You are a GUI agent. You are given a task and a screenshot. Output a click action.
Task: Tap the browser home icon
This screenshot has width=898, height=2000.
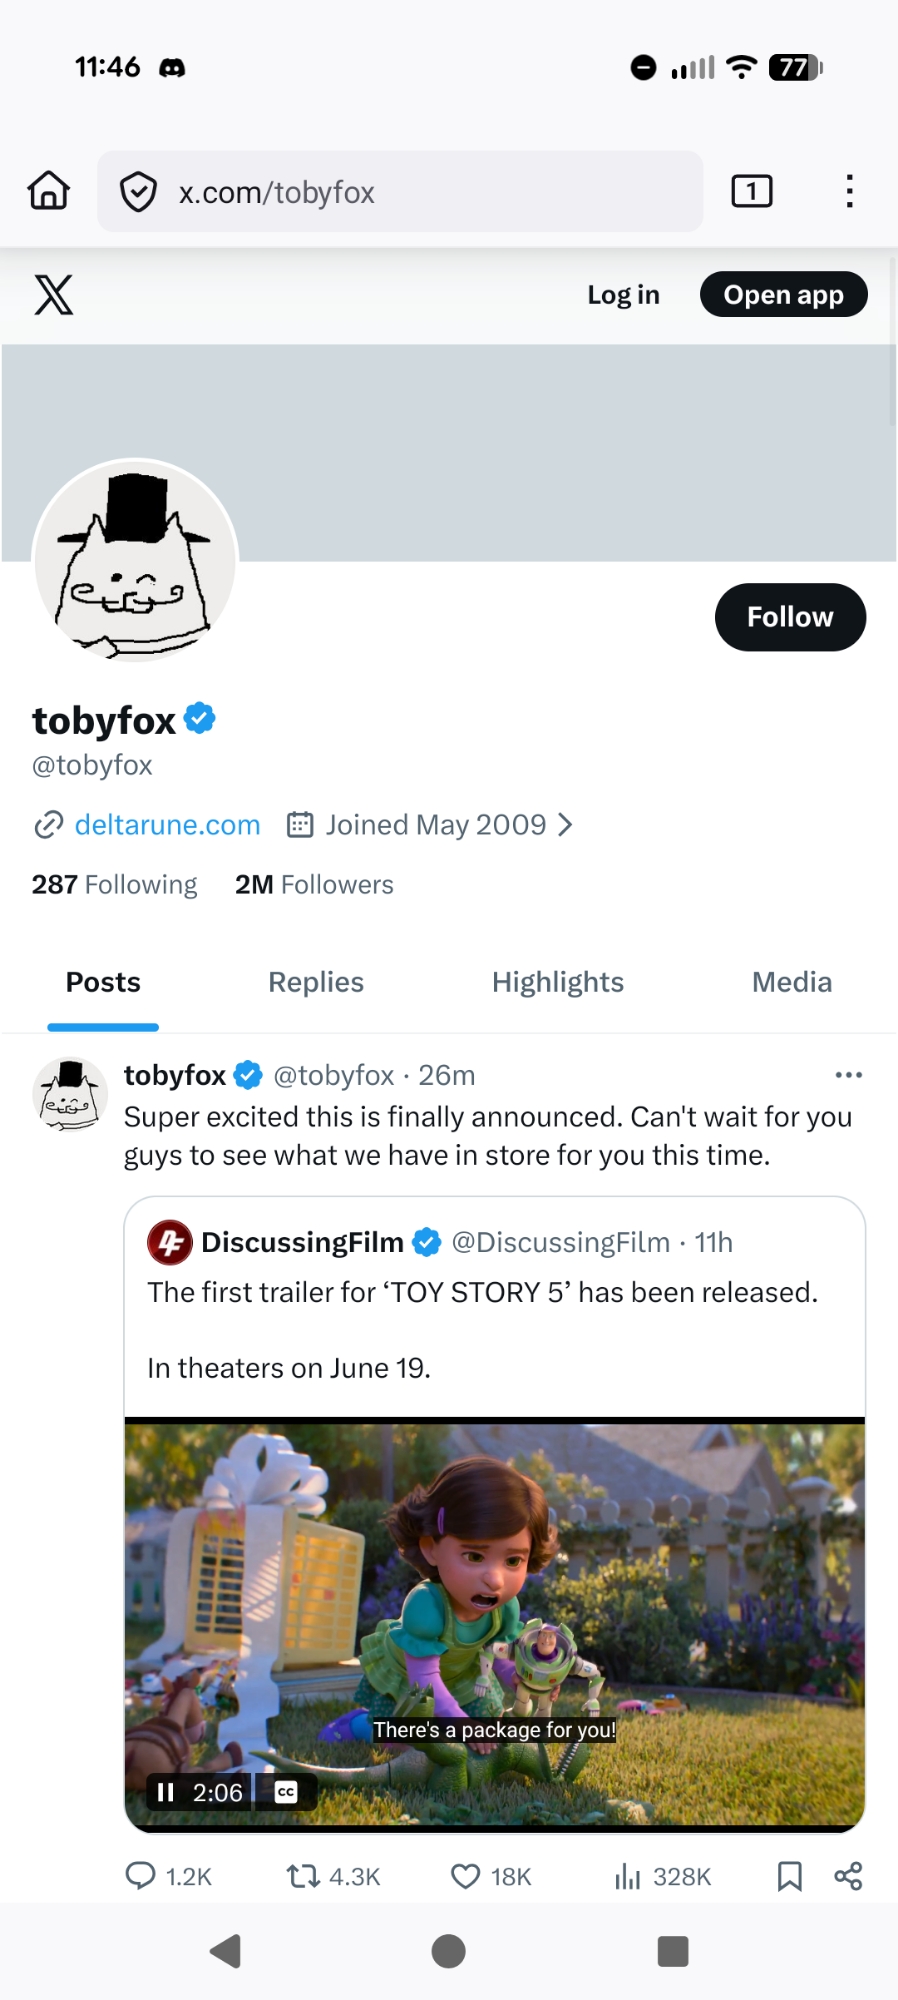(49, 190)
